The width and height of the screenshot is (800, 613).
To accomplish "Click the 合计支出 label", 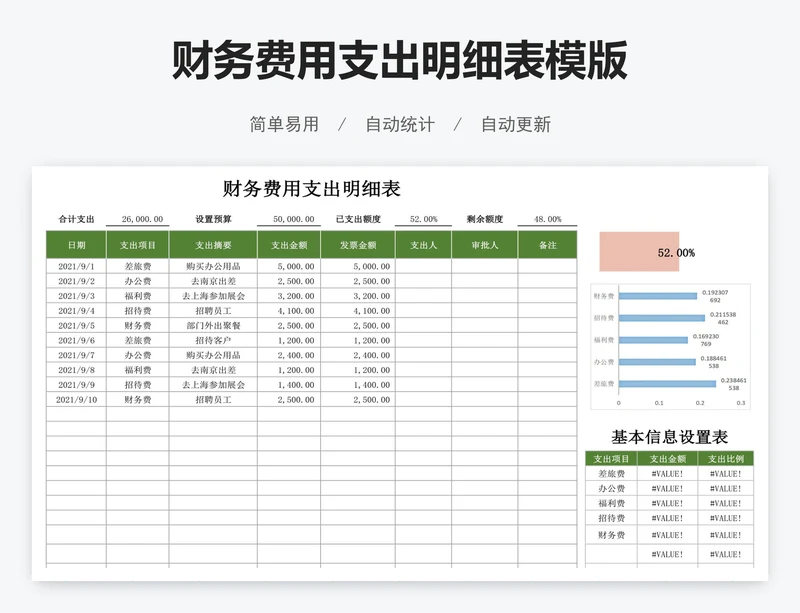I will click(x=77, y=219).
